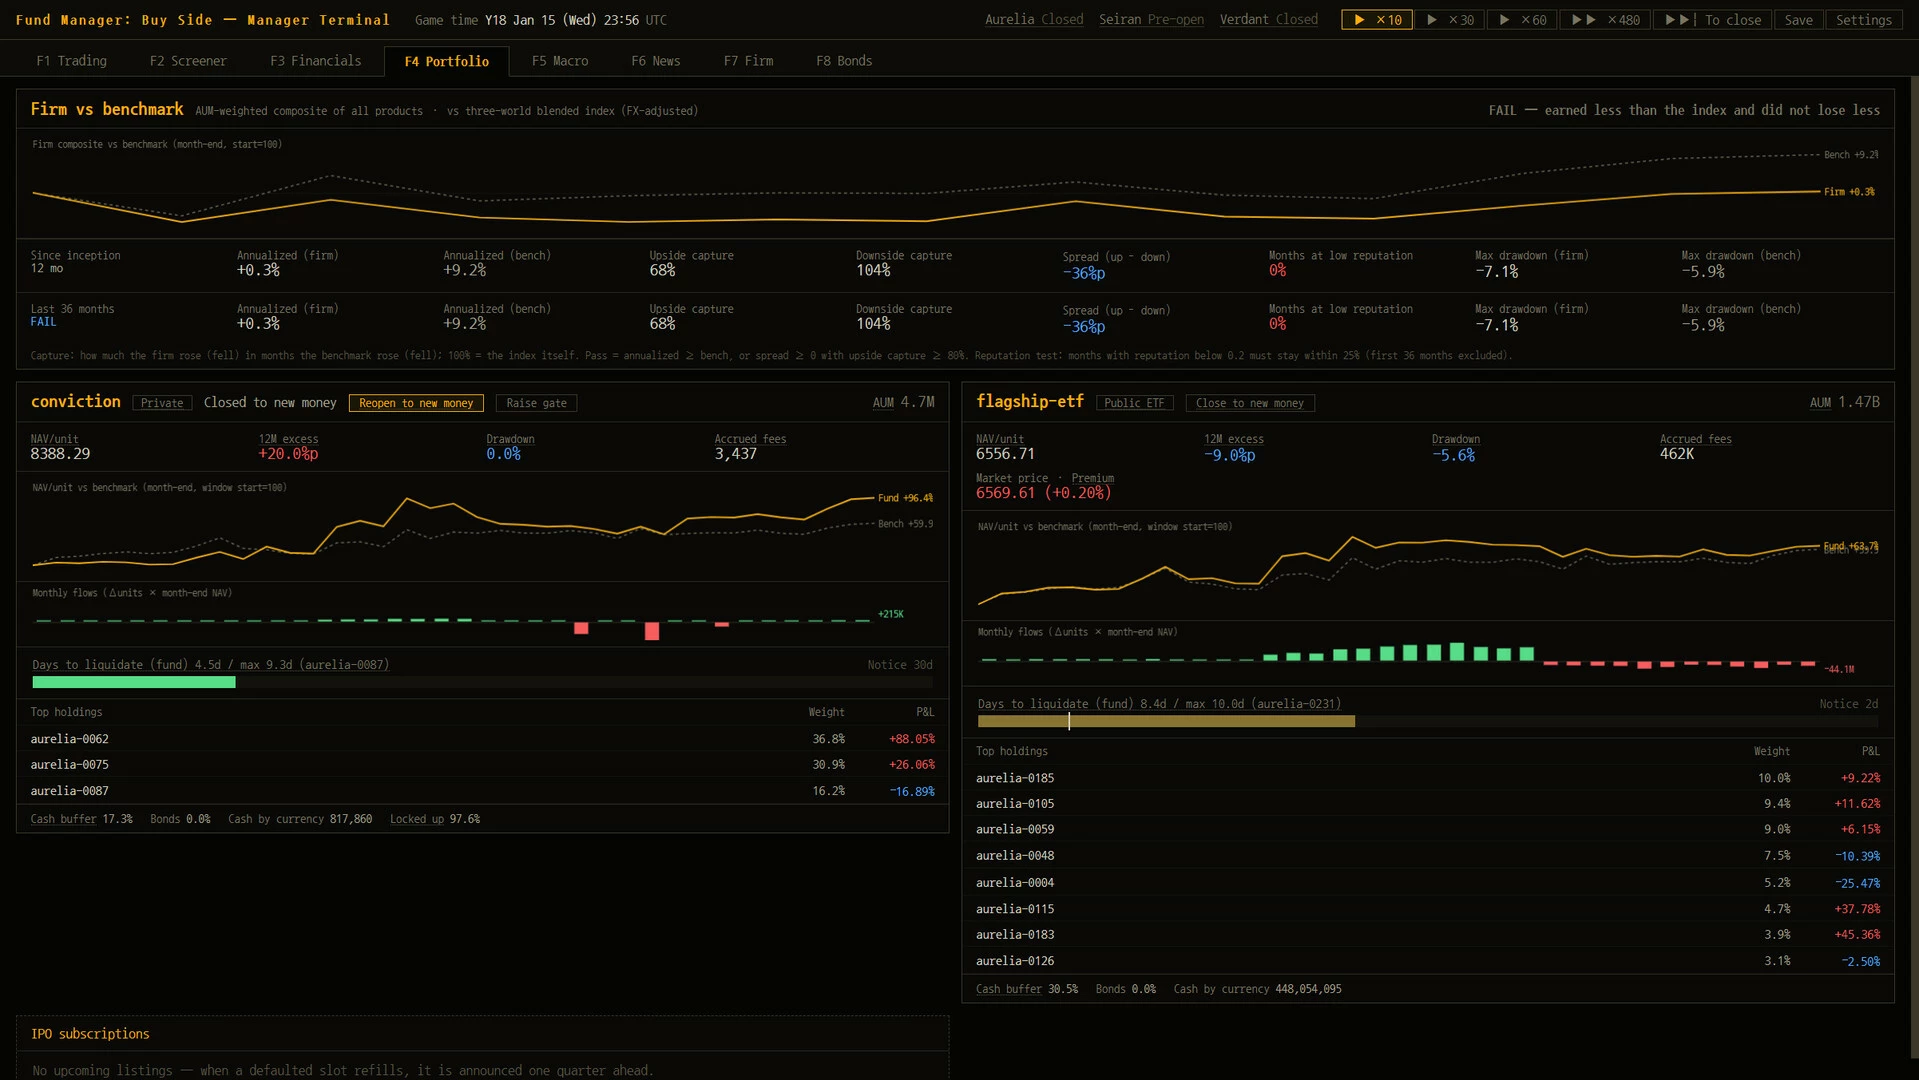Click conviction days to liquidate bar
1919x1080 pixels.
click(x=482, y=682)
